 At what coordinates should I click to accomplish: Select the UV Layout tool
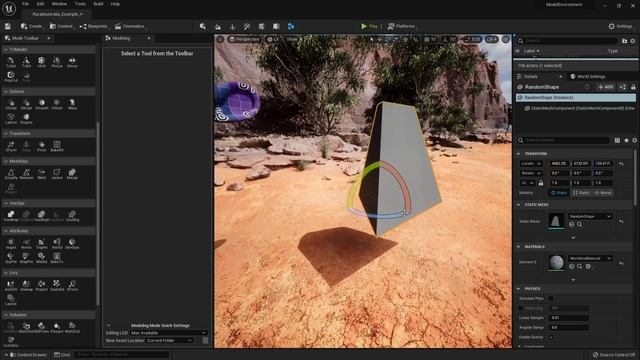tap(11, 300)
